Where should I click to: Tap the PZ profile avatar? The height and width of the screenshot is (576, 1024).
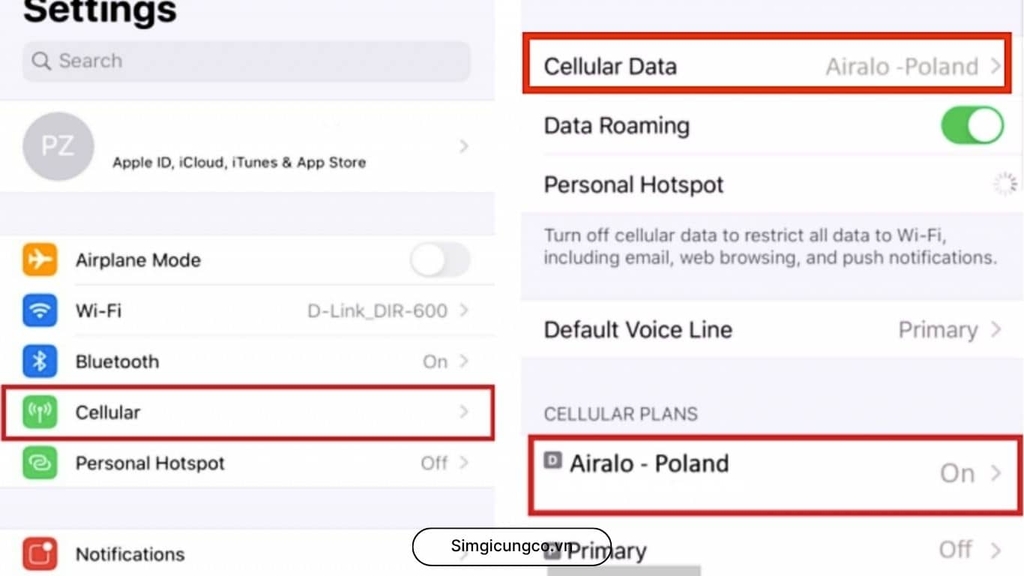(58, 146)
